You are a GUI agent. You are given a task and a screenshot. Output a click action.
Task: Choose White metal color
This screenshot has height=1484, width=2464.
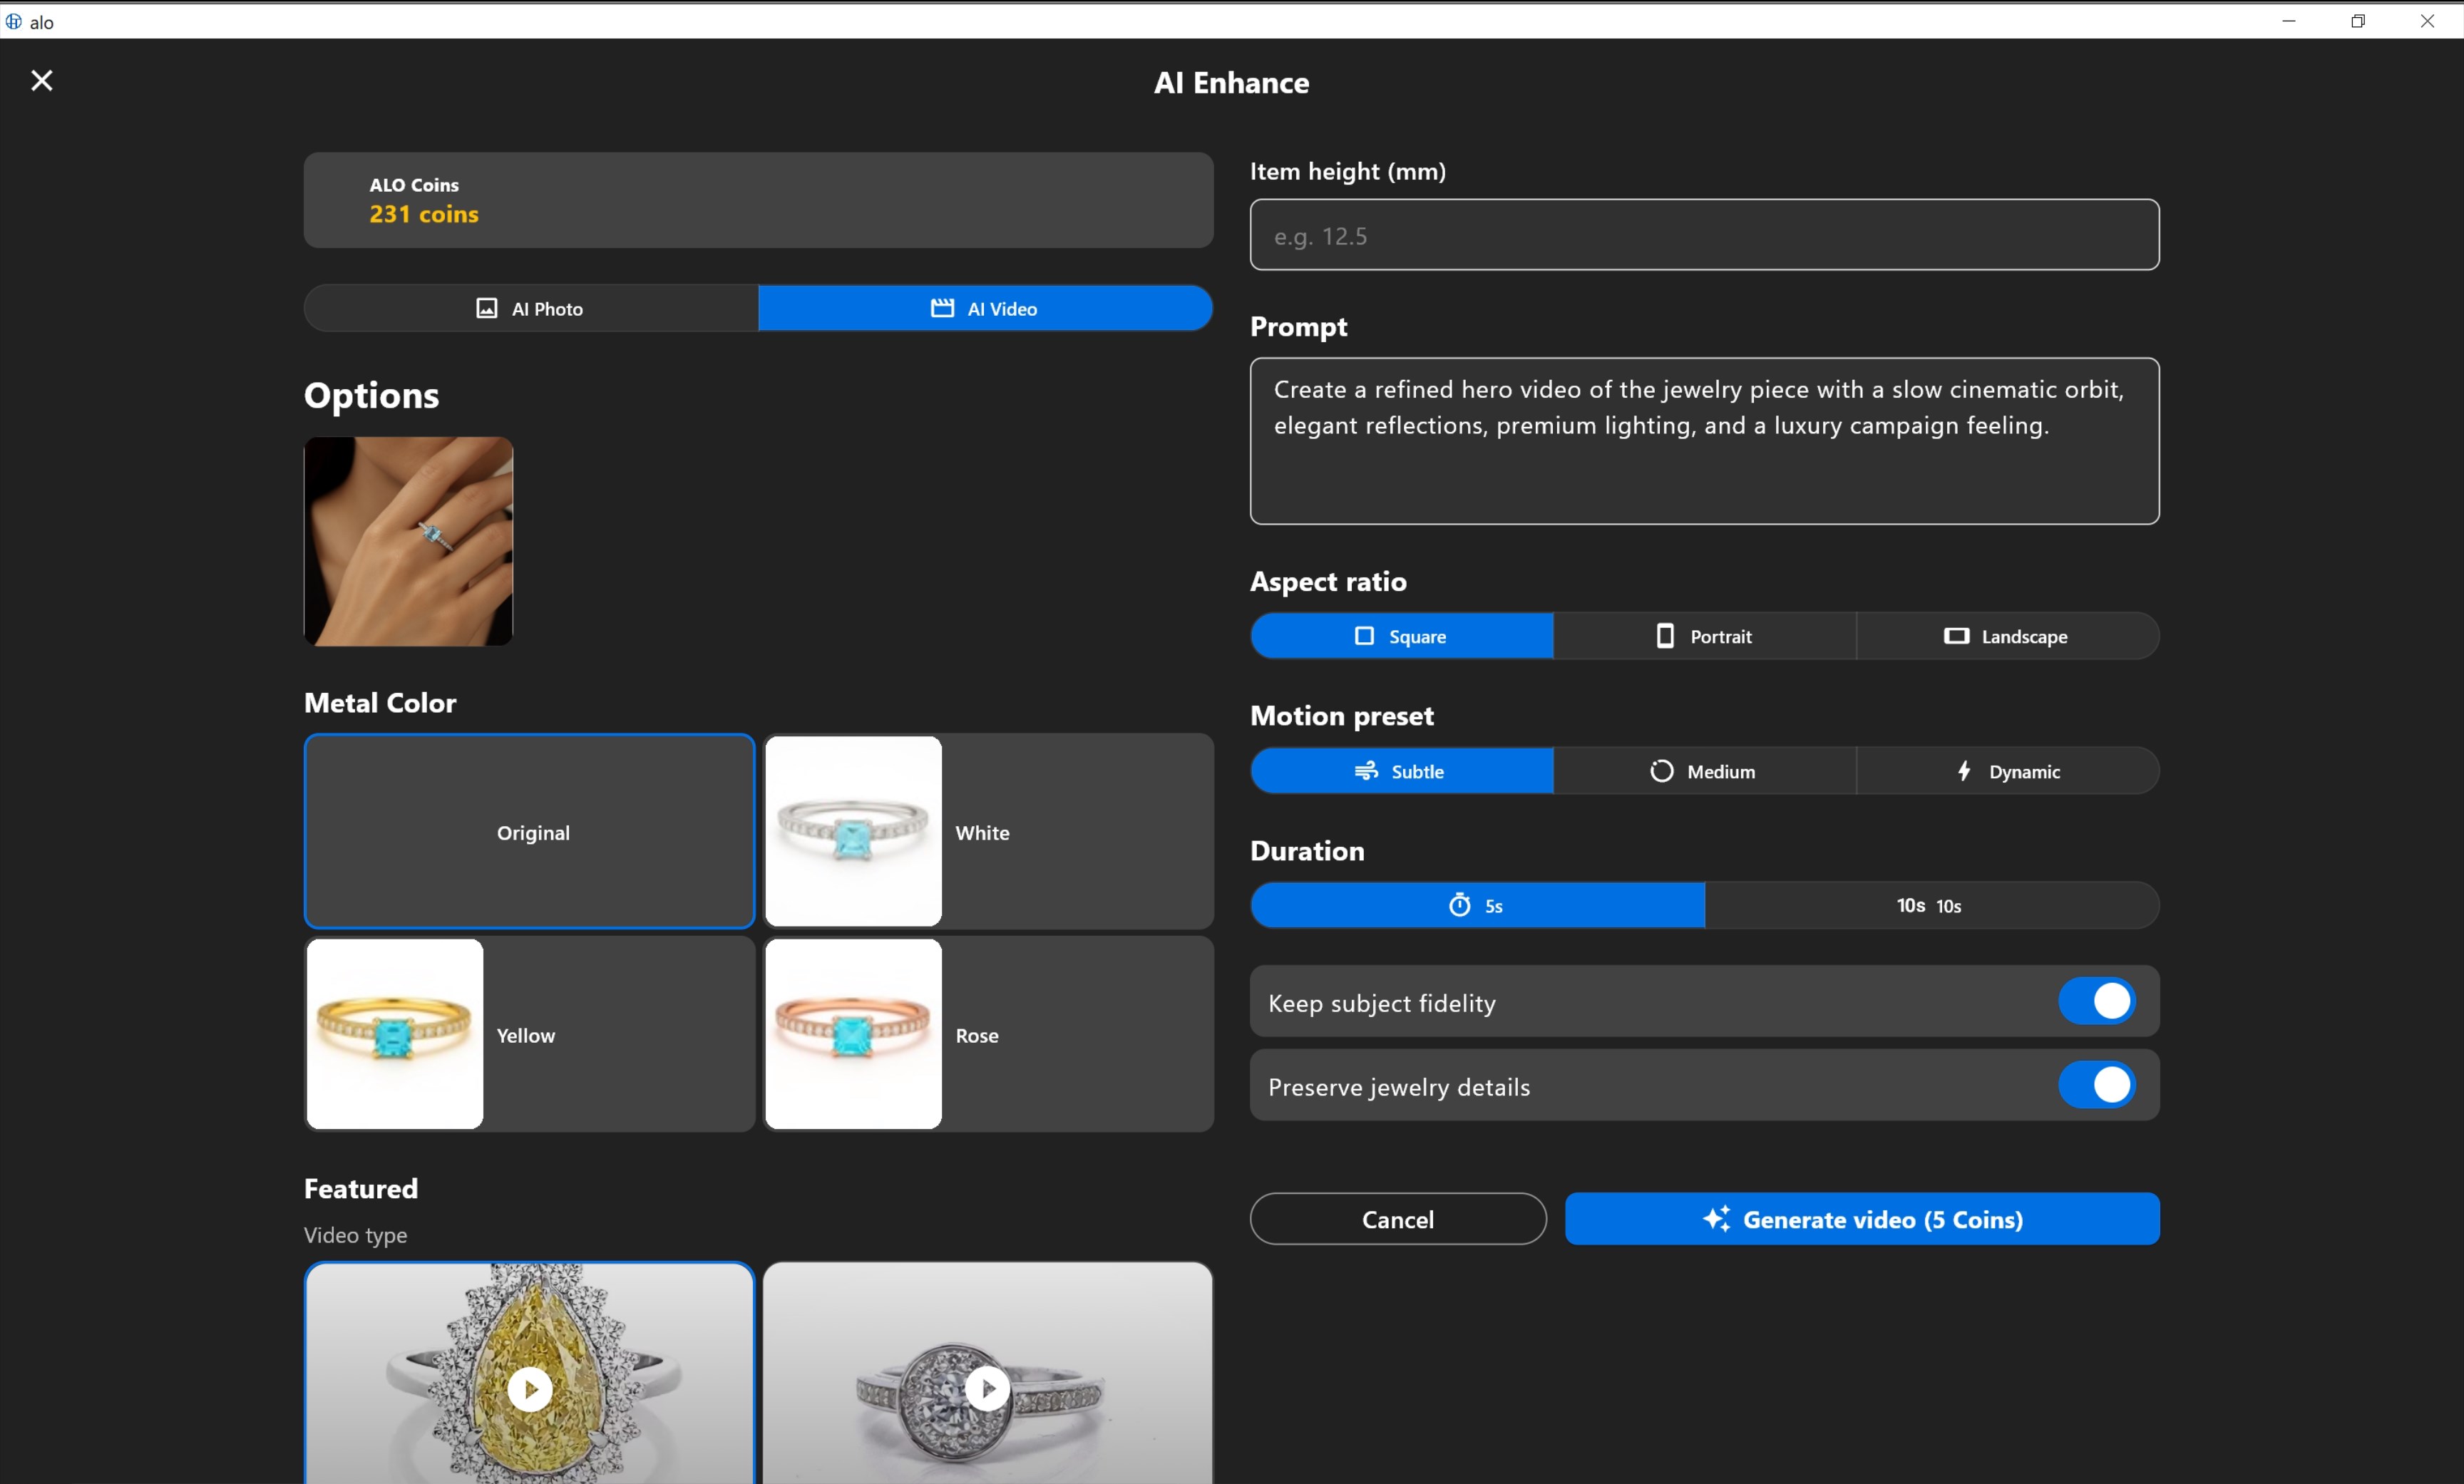[989, 832]
